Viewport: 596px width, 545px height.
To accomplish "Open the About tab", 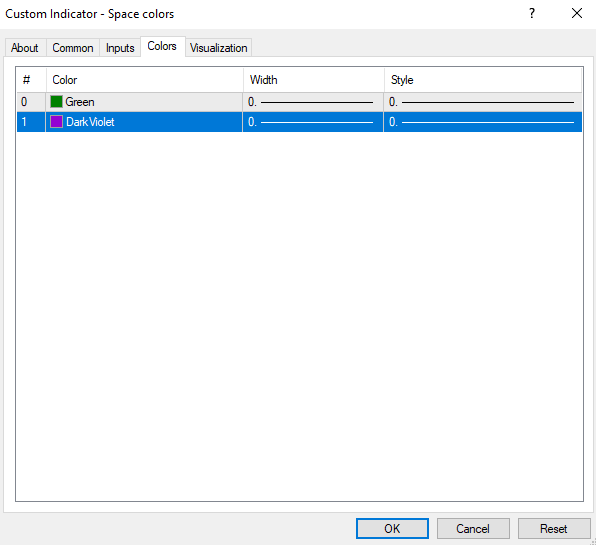I will 25,48.
